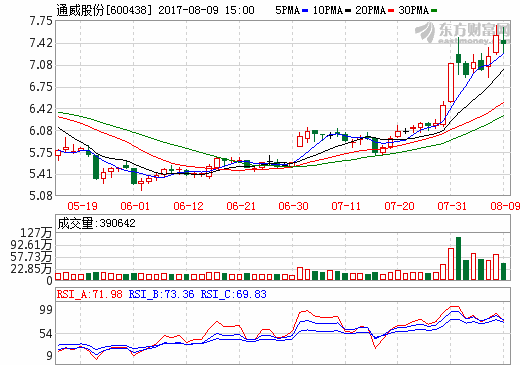Select the 07-31 date axis label
The width and height of the screenshot is (520, 365).
click(x=452, y=206)
